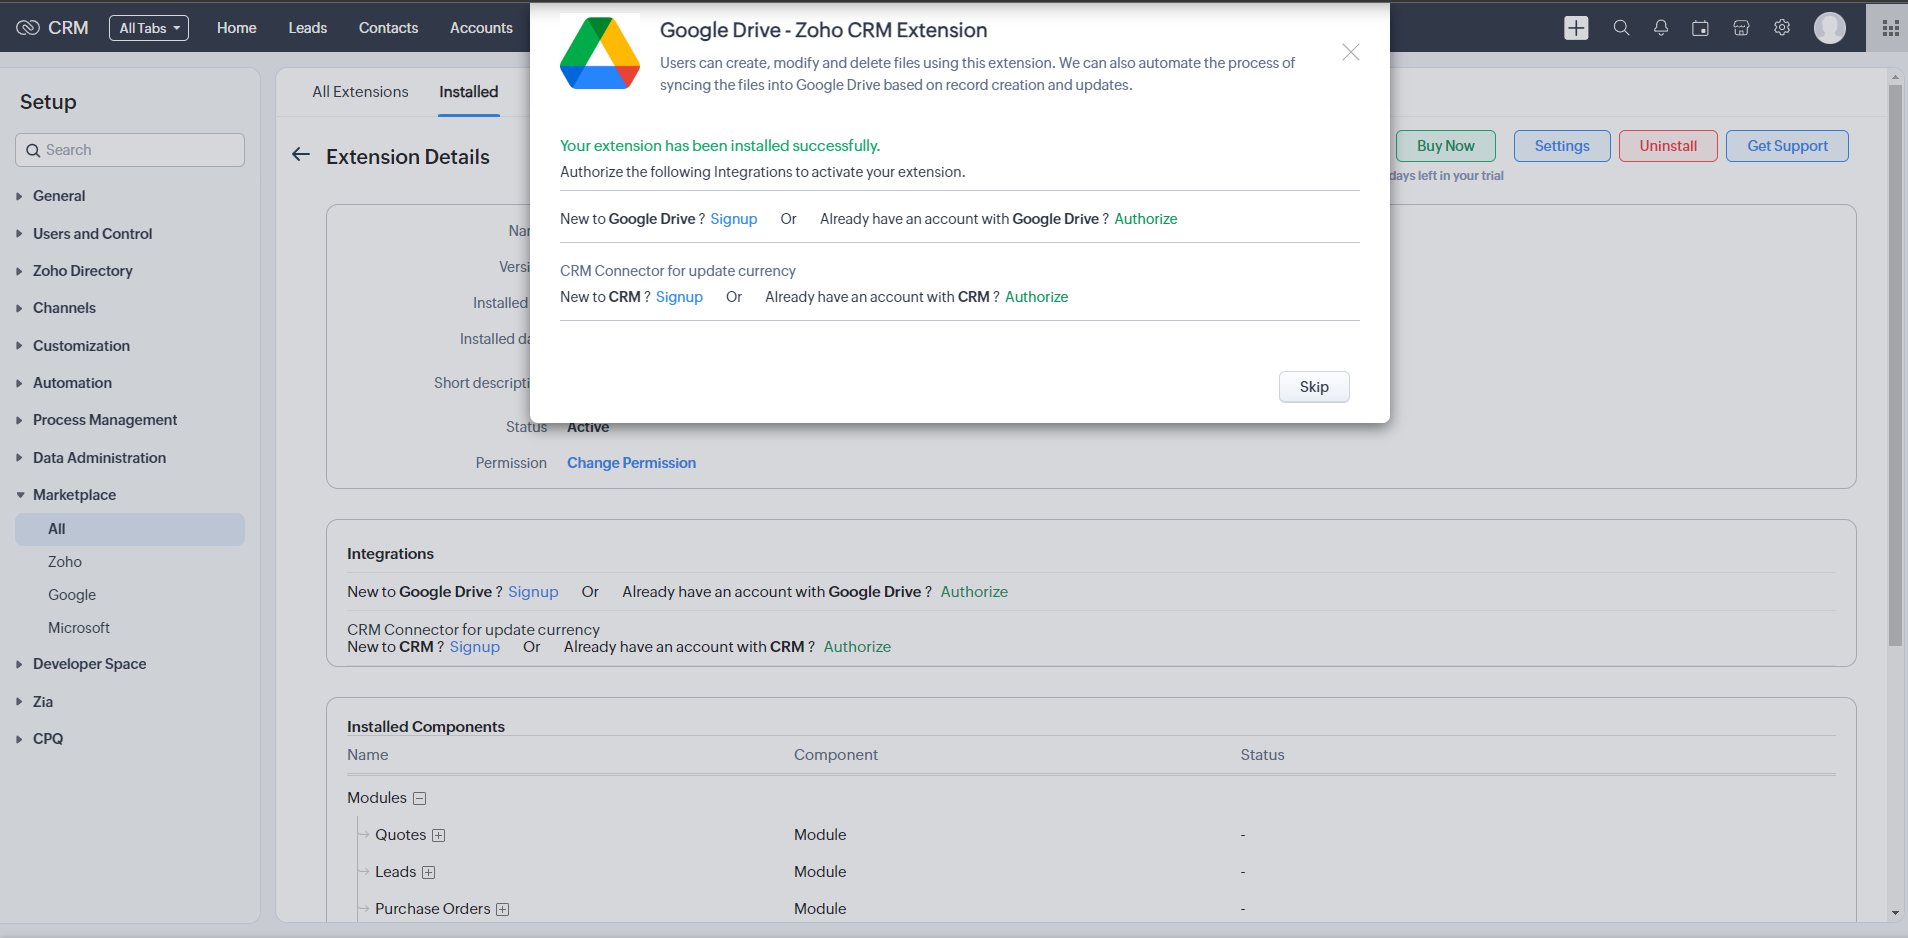
Task: Click the Buy Now button
Action: tap(1446, 146)
